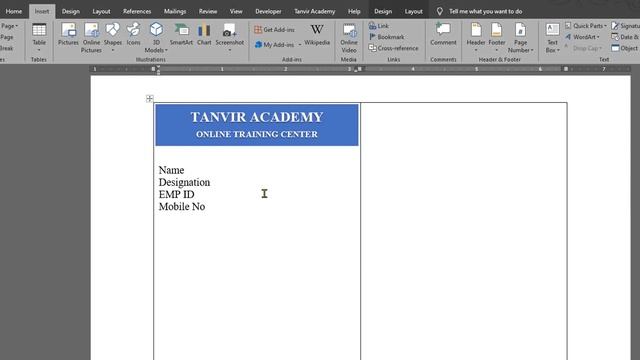Open the Header options
The image size is (640, 360).
click(x=476, y=38)
